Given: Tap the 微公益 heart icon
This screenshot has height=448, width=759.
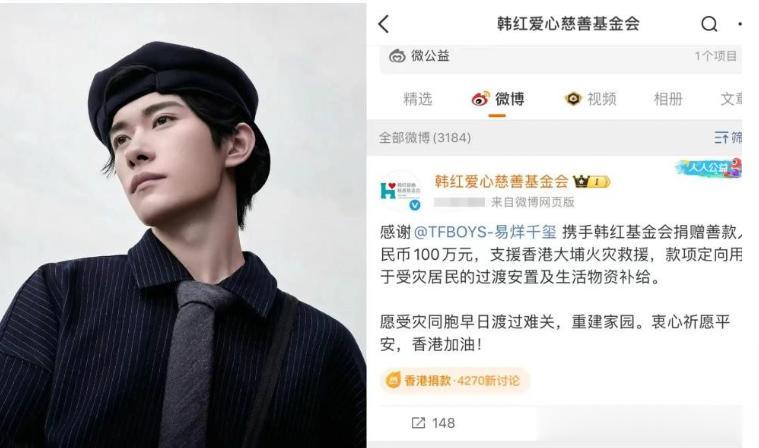Looking at the screenshot, I should [x=397, y=56].
